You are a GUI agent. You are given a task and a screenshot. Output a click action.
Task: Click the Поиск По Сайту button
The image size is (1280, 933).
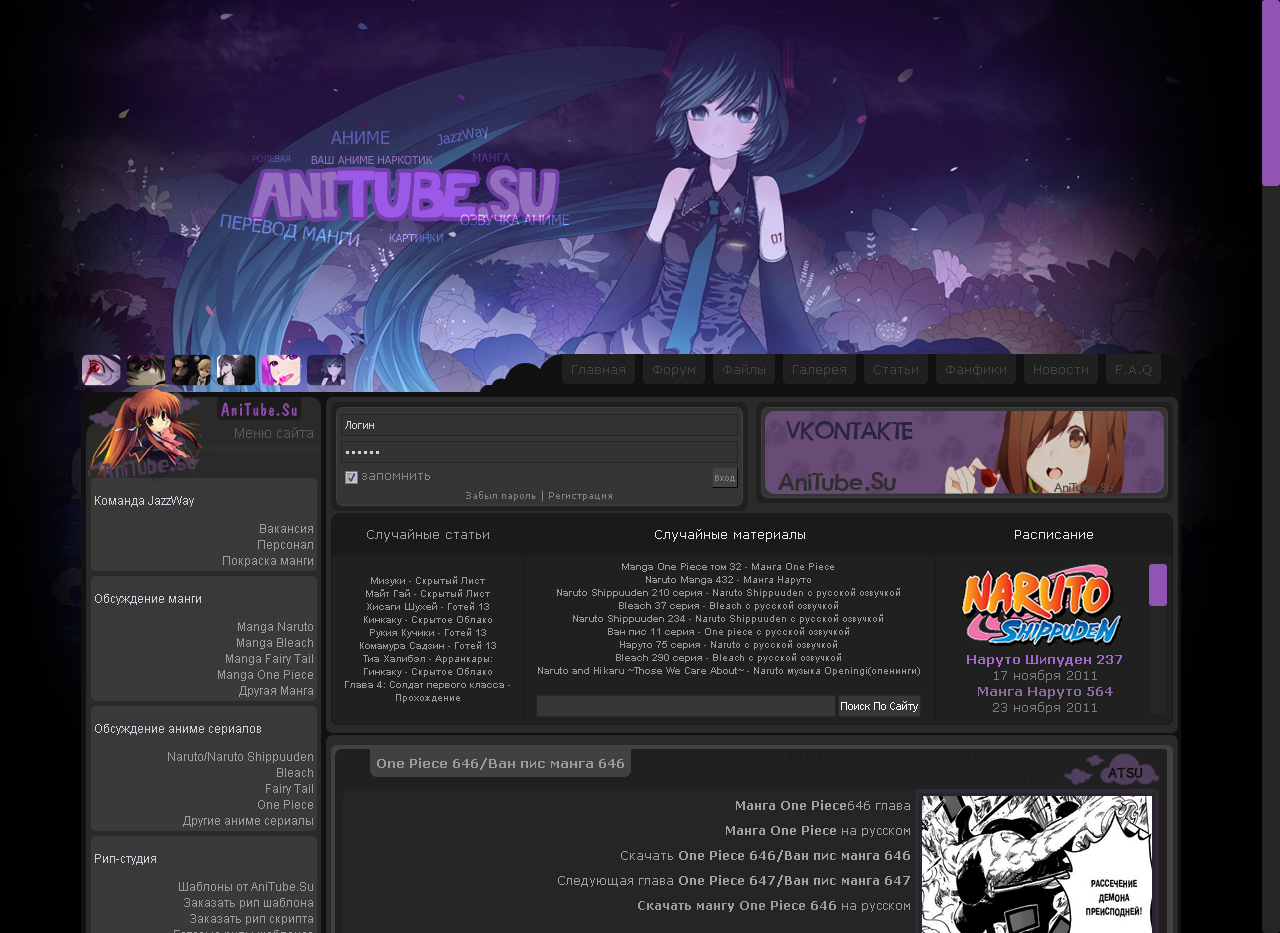click(879, 706)
